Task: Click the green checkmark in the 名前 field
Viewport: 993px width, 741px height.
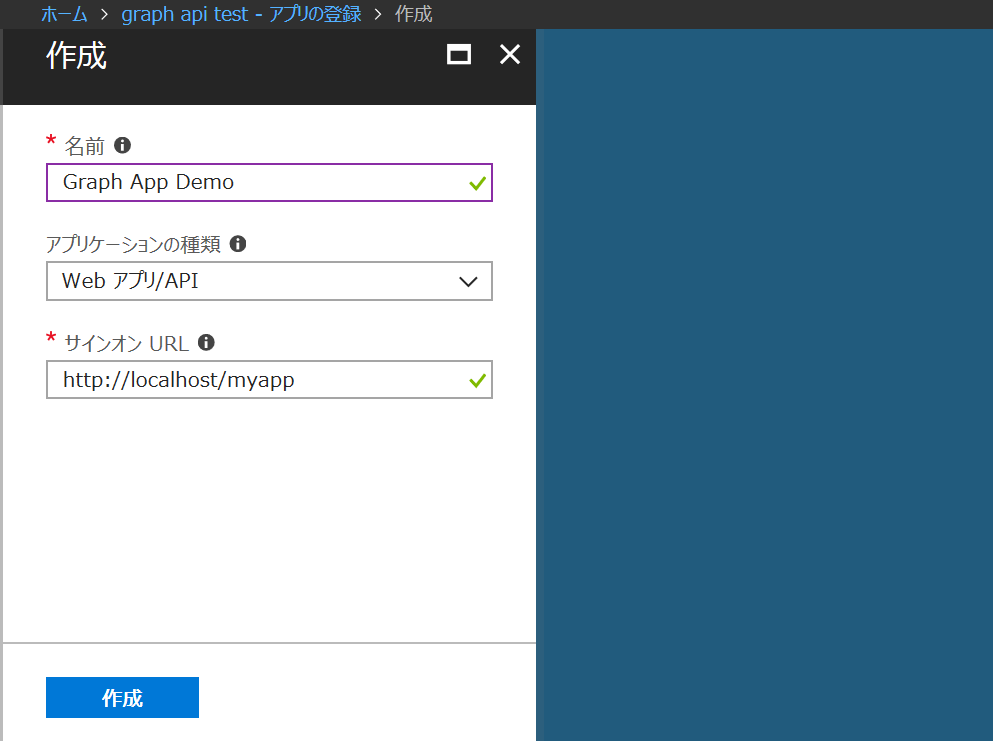Action: (x=478, y=184)
